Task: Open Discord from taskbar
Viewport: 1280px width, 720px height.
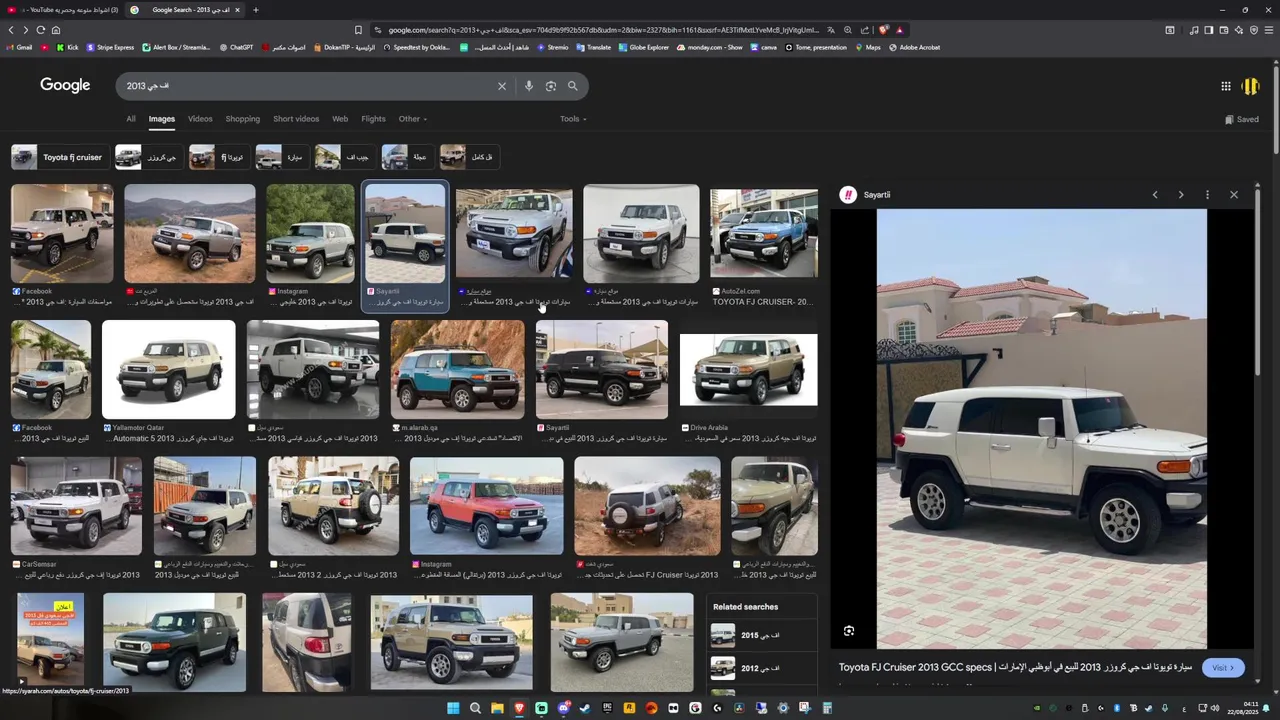Action: tap(563, 708)
